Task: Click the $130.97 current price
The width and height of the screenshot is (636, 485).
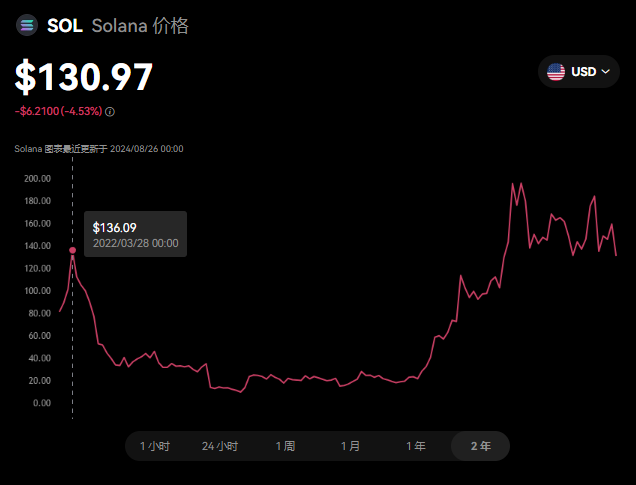Action: (x=84, y=78)
